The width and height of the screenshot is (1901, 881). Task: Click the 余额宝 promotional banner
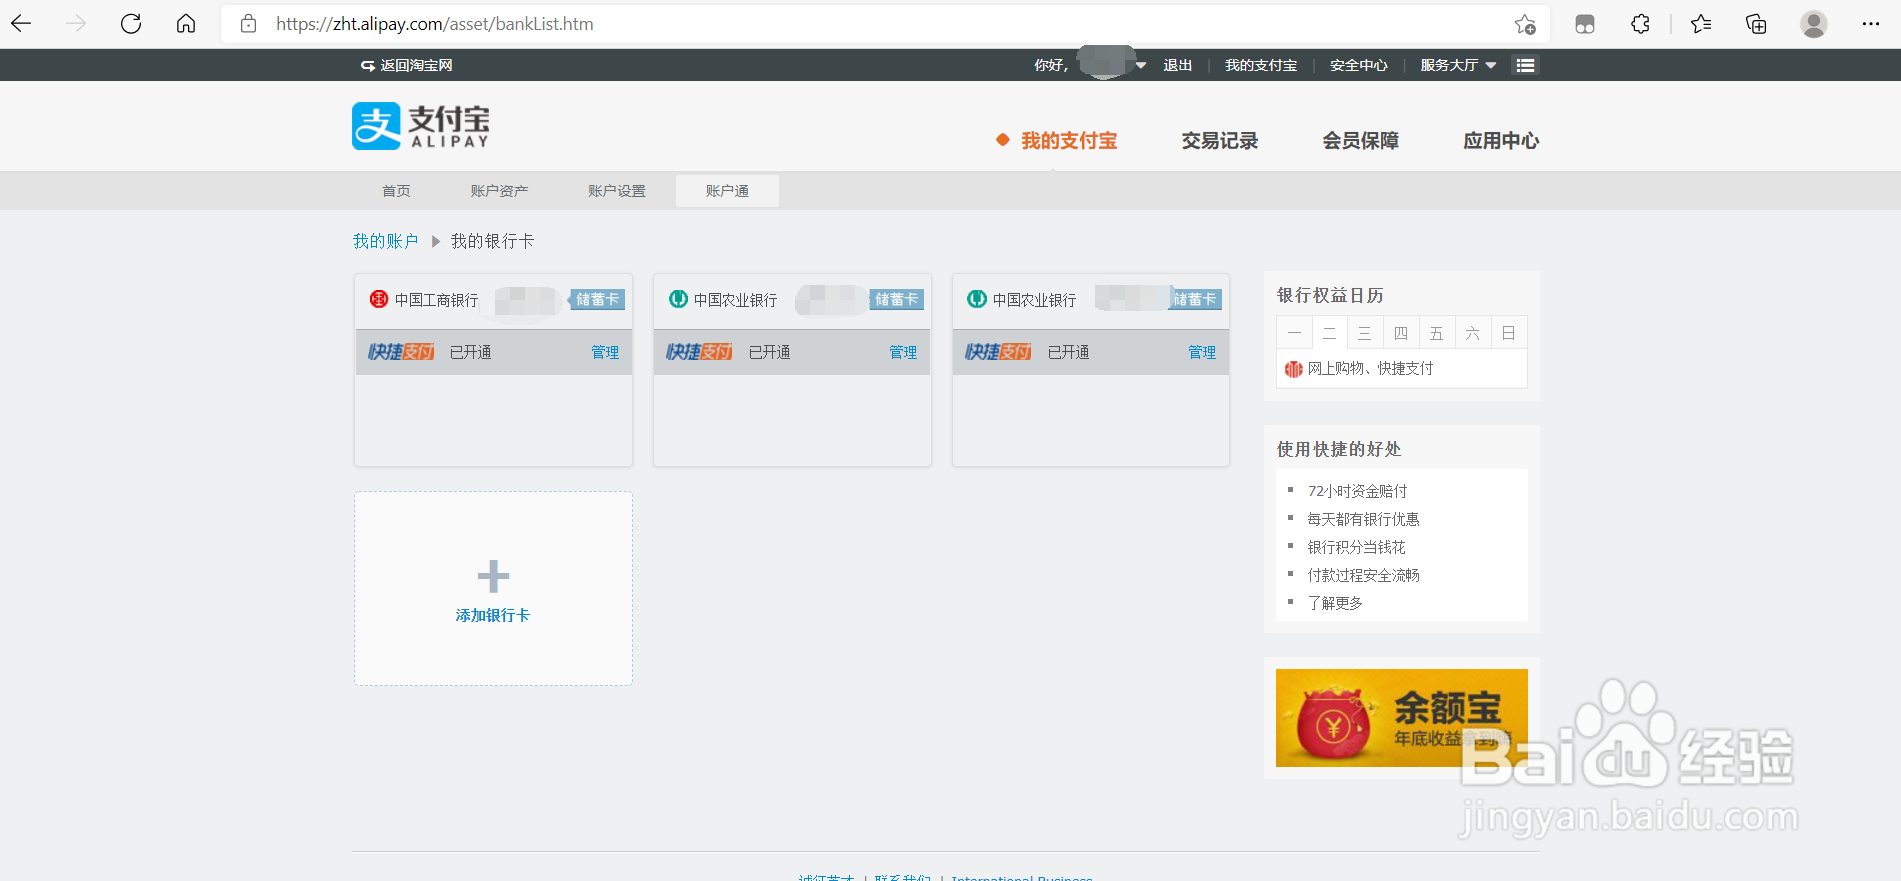click(x=1402, y=718)
